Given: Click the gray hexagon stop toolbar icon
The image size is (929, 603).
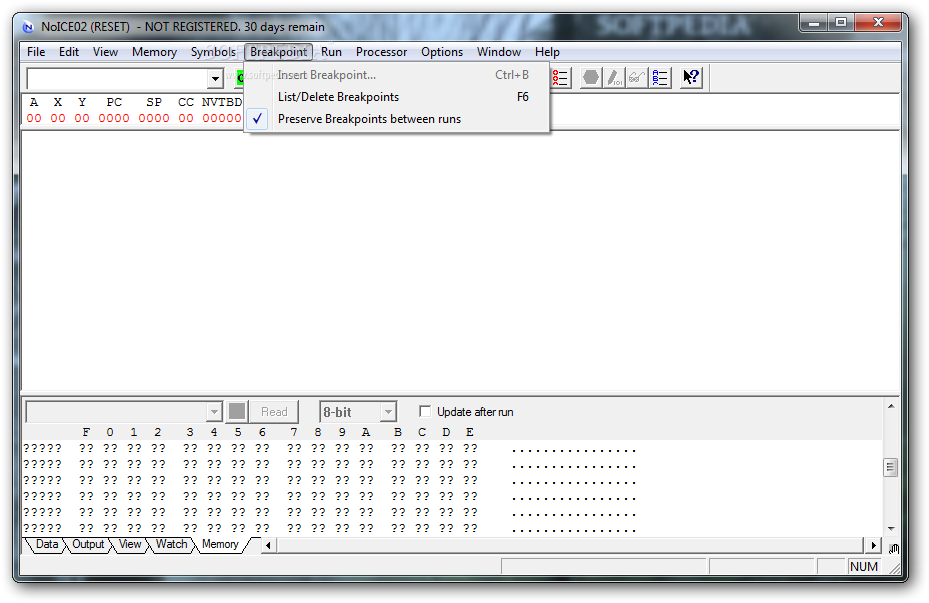Looking at the screenshot, I should click(591, 78).
